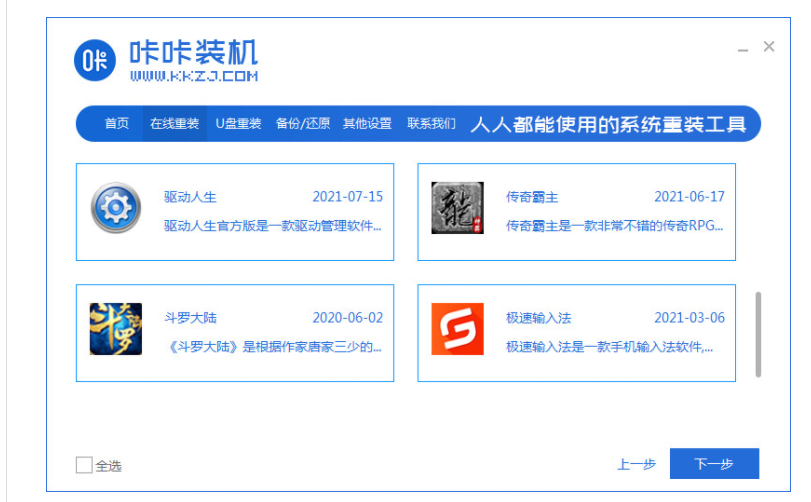
Task: Click the vertical scrollbar thumb of the software list
Action: pos(758,334)
